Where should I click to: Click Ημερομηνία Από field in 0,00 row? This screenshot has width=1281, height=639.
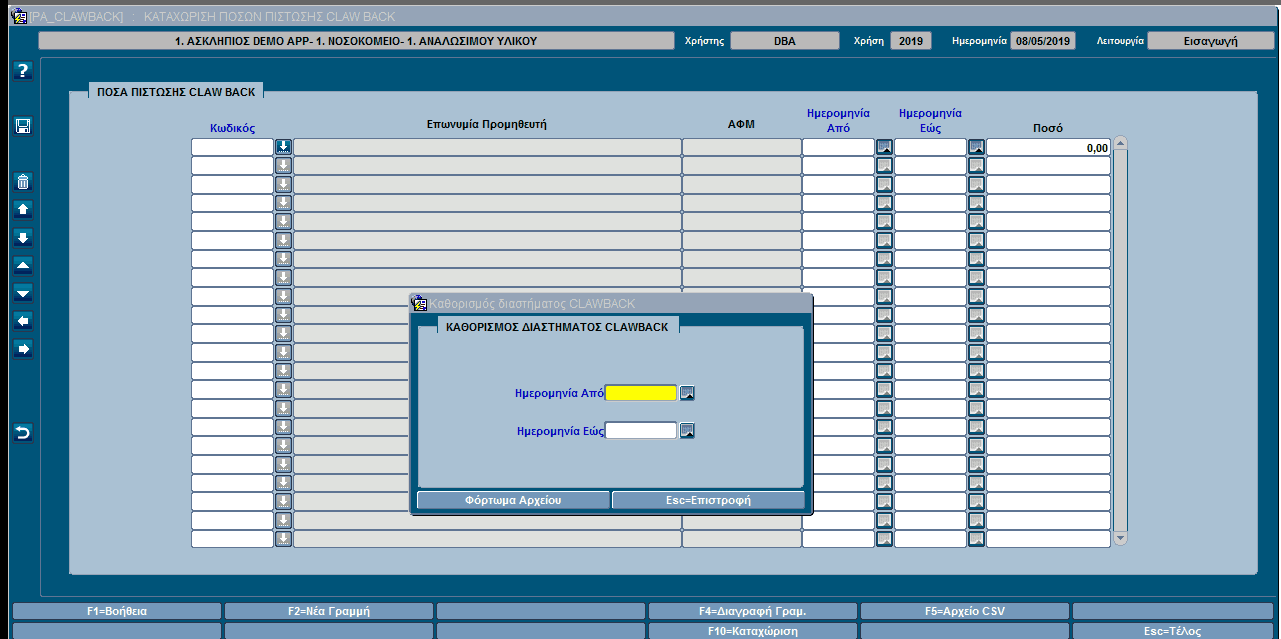tap(838, 147)
